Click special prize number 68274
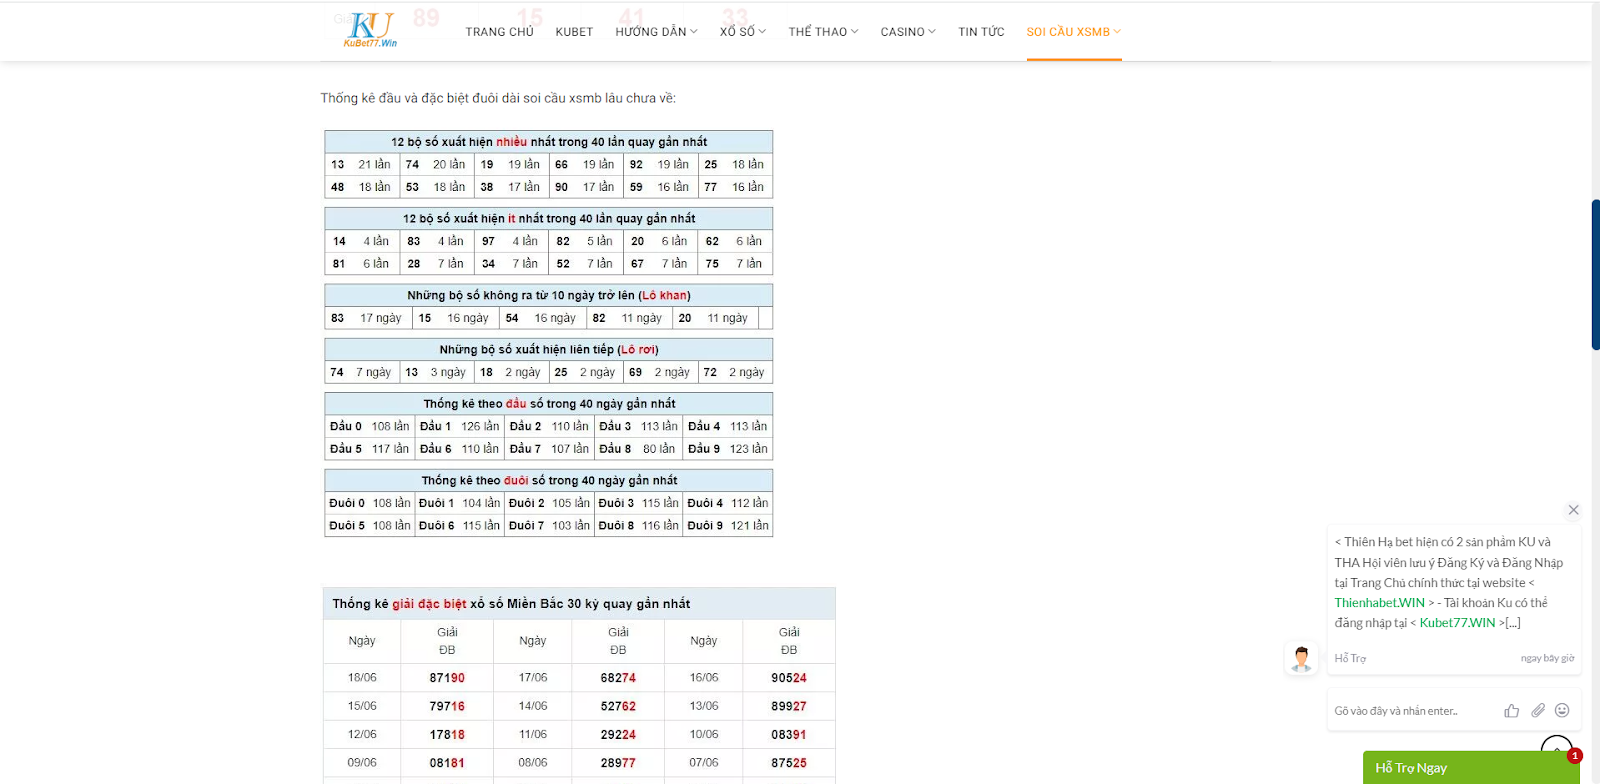The height and width of the screenshot is (784, 1600). tap(618, 678)
